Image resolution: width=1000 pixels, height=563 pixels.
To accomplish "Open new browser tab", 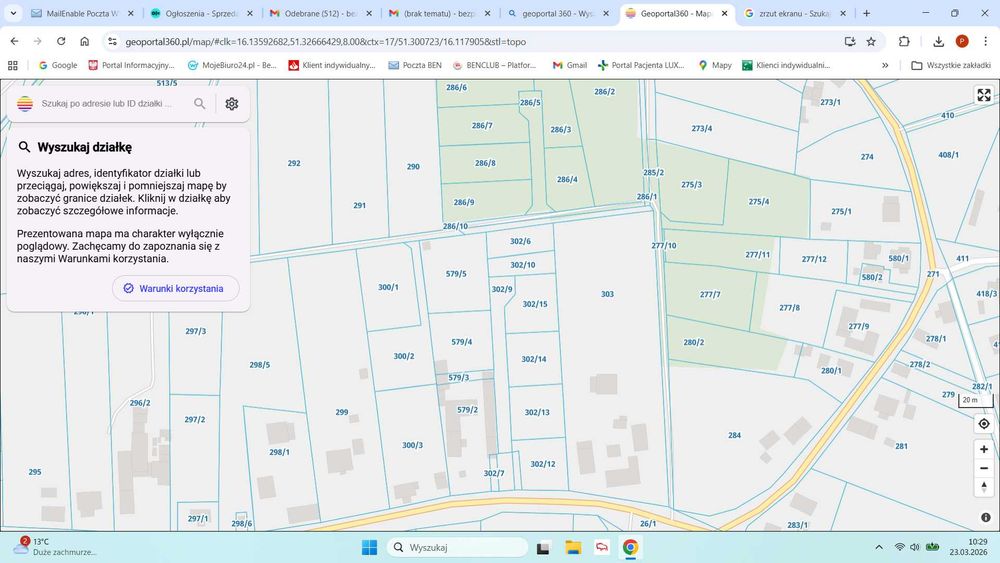I will pyautogui.click(x=866, y=13).
